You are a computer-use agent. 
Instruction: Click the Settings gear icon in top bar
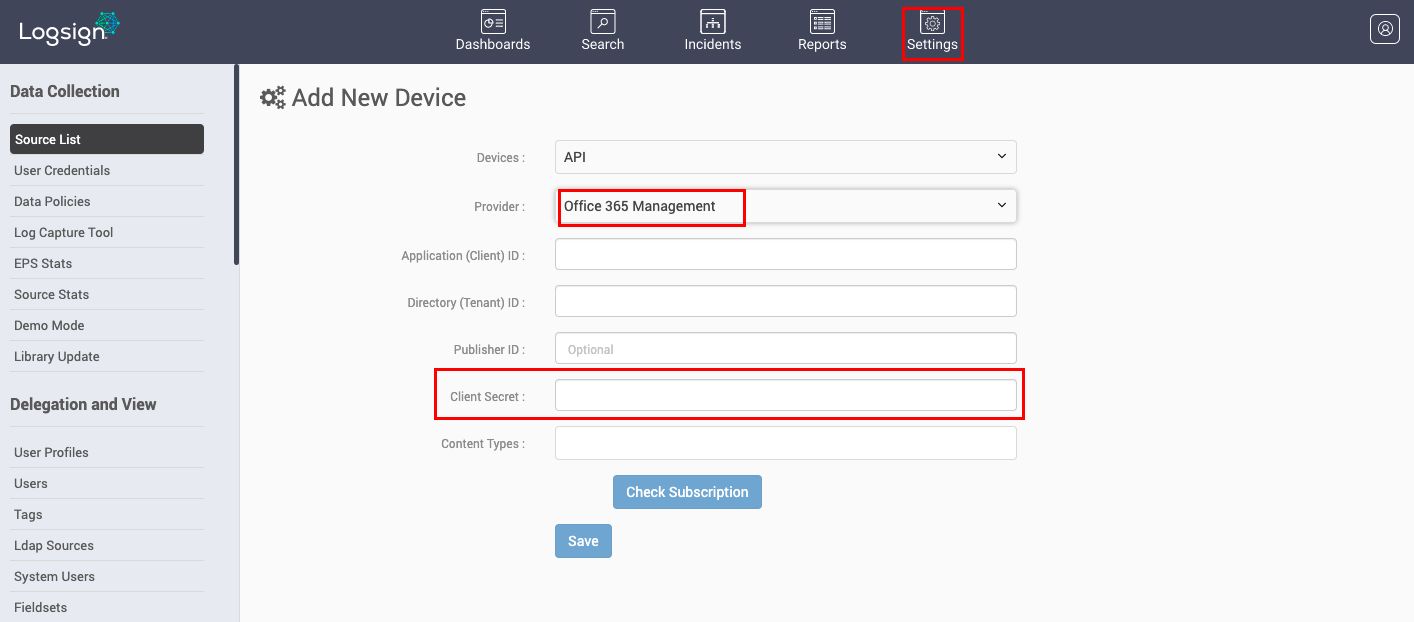click(x=931, y=29)
